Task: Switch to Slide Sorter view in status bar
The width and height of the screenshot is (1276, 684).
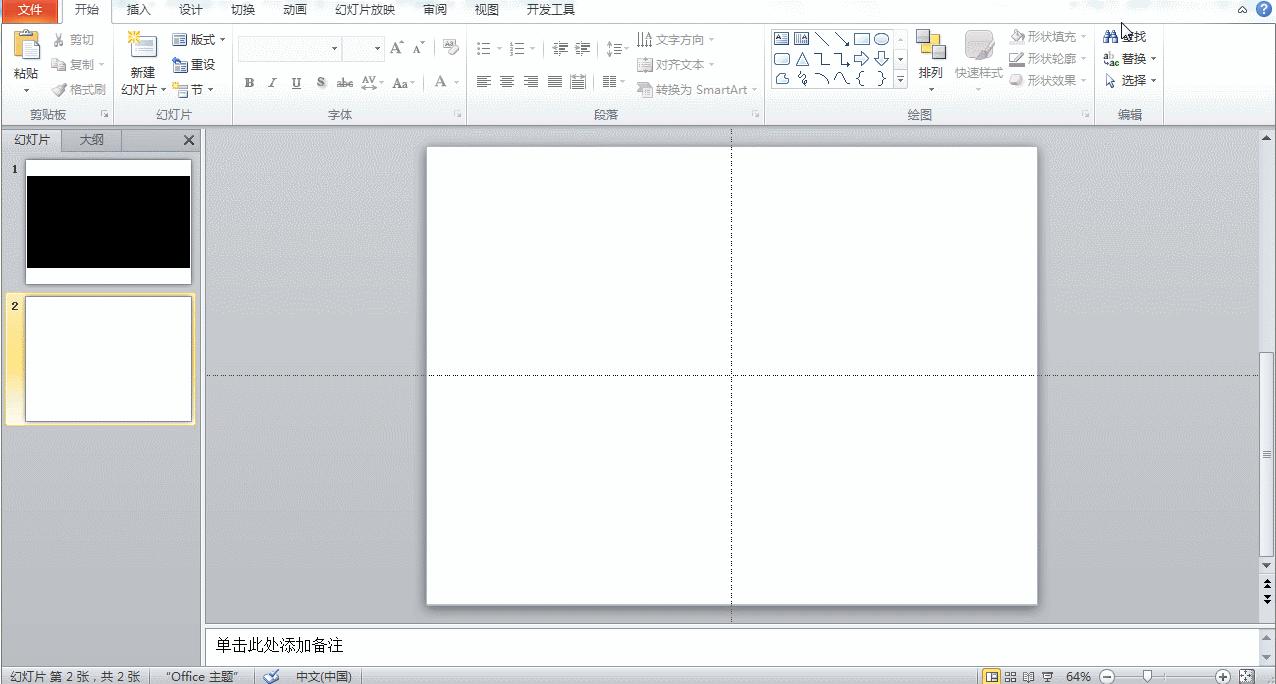Action: point(1010,676)
